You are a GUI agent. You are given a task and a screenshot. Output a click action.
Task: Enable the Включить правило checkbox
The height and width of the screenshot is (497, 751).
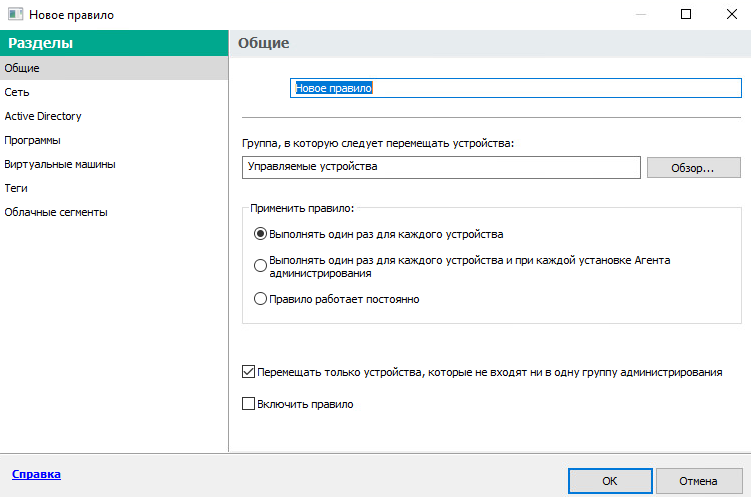point(249,405)
